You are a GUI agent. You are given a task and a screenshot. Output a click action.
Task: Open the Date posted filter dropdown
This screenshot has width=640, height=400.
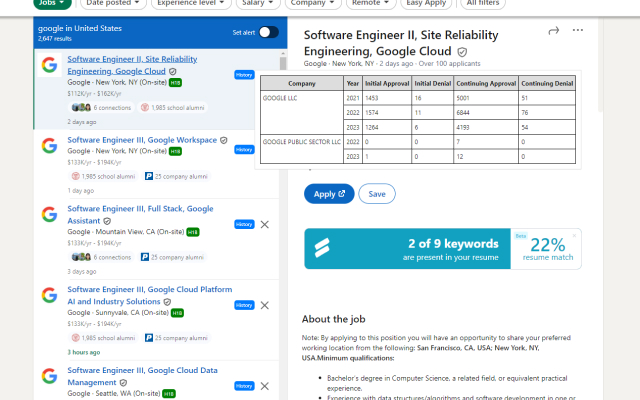coord(113,3)
